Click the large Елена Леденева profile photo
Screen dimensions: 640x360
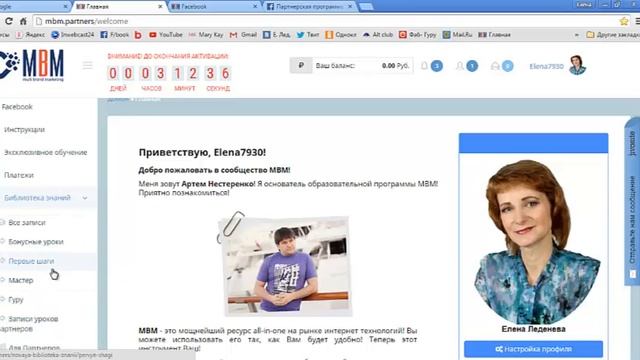pos(536,242)
